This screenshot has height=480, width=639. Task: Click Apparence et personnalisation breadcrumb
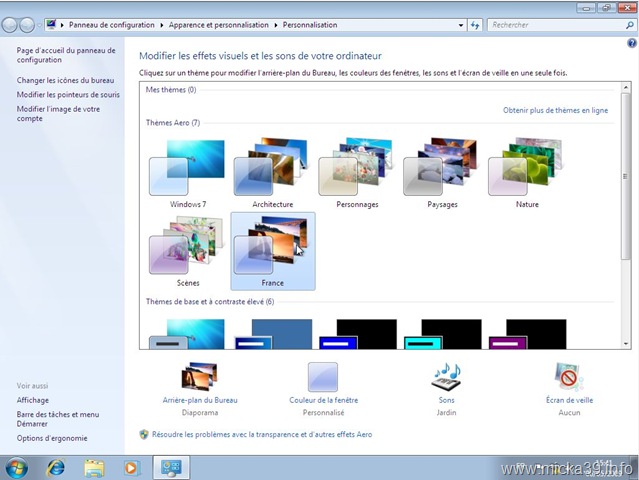click(218, 25)
